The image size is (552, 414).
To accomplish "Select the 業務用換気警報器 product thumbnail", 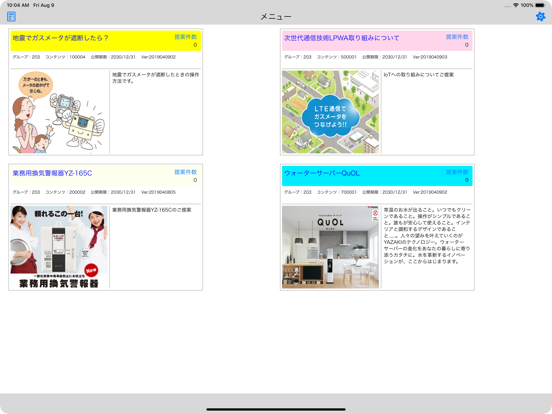I will point(59,247).
